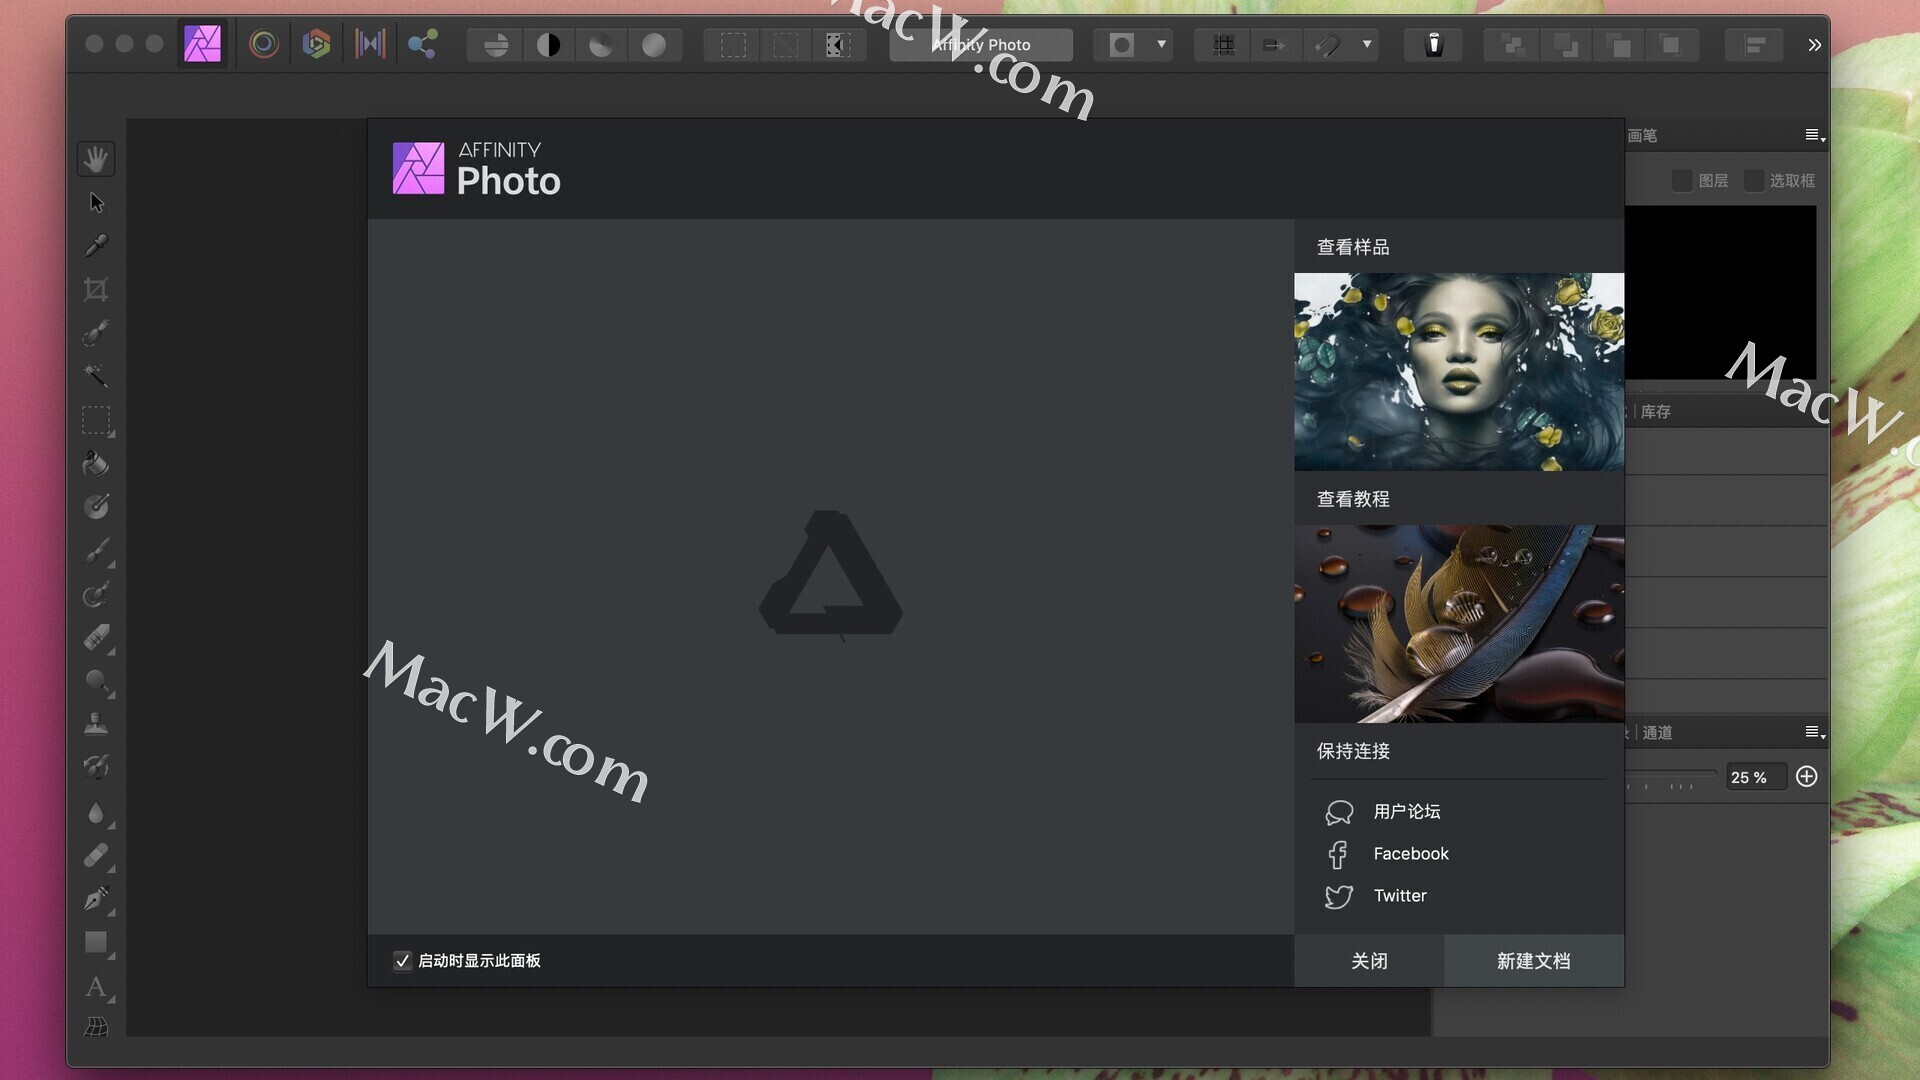Select the Pen tool
Screen dimensions: 1920x1080
click(x=96, y=899)
